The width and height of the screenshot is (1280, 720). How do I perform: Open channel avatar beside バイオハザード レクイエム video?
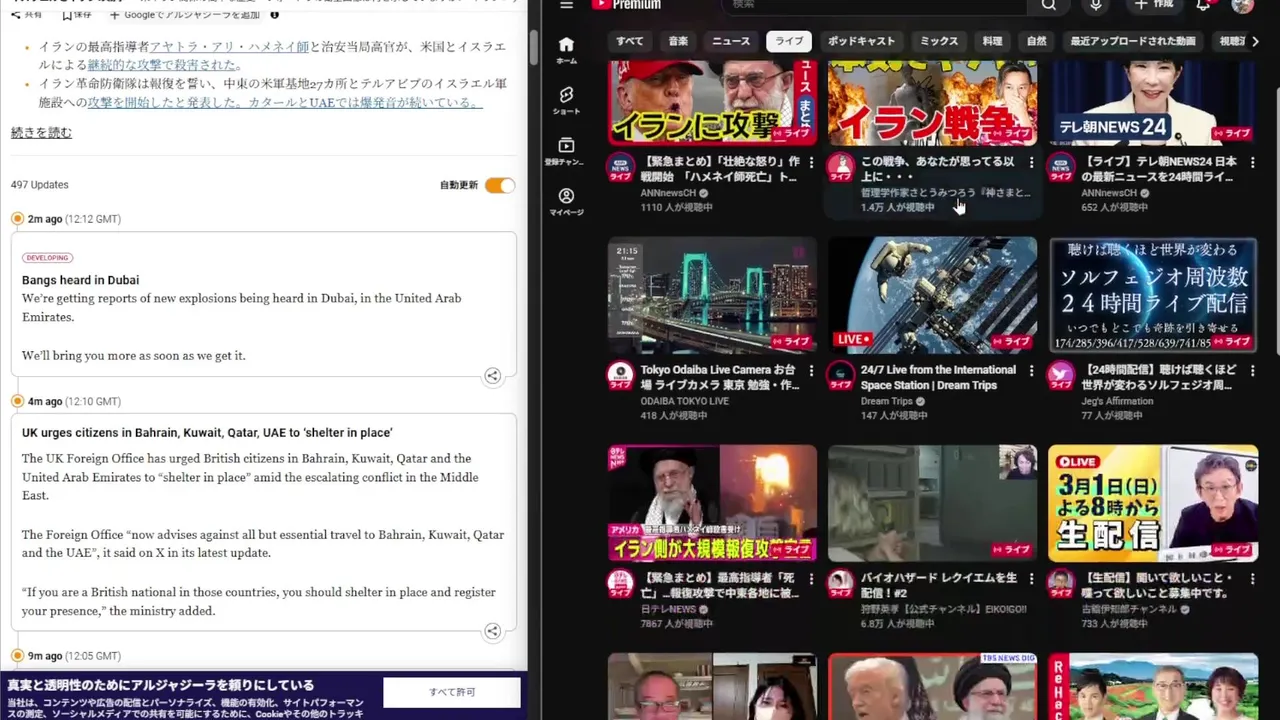(841, 584)
